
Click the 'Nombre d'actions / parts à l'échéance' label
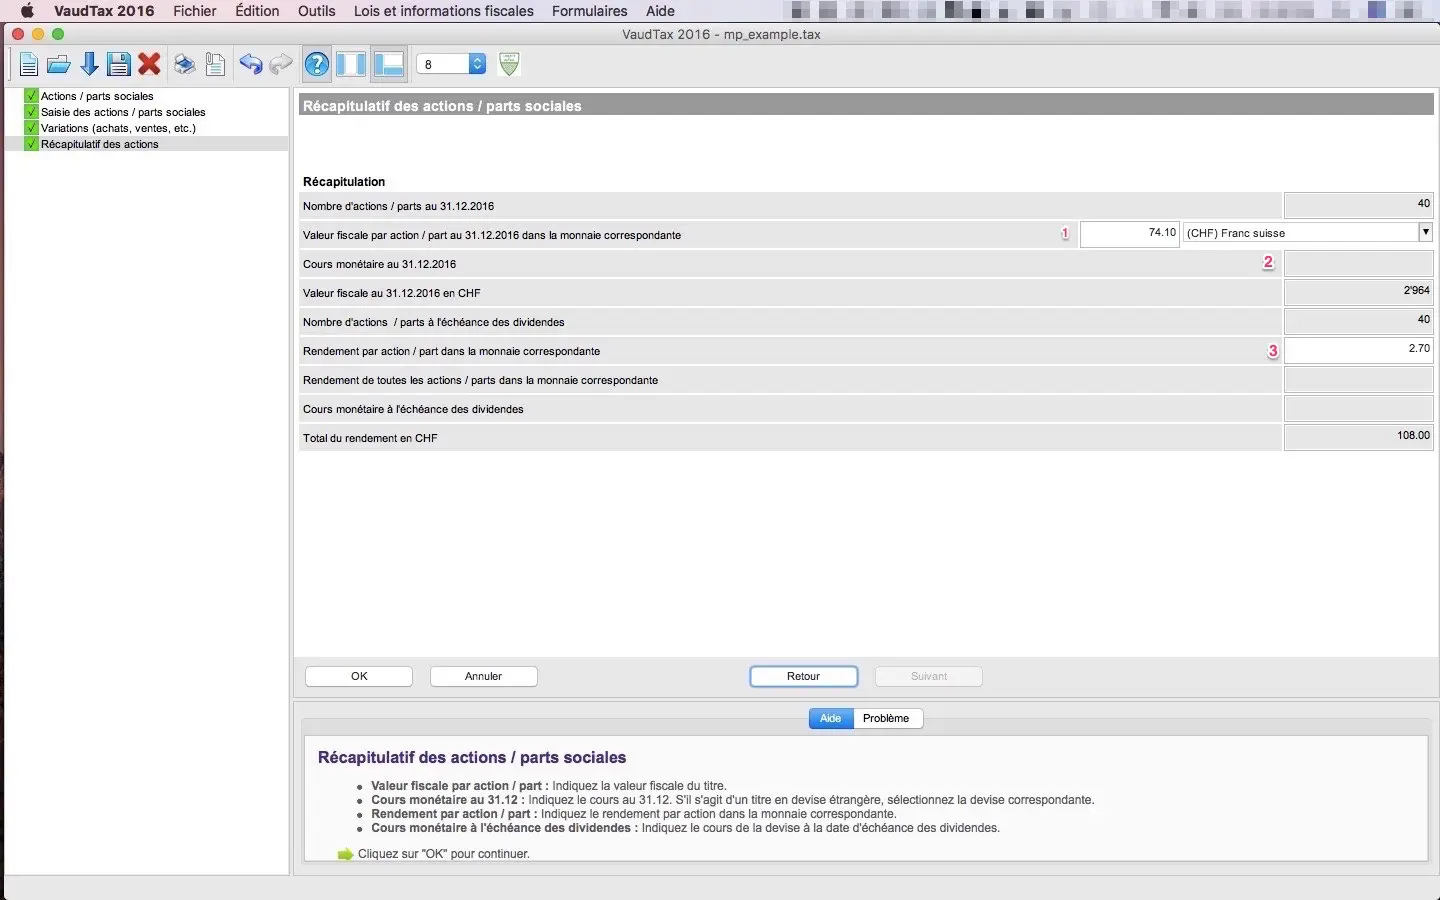[434, 322]
